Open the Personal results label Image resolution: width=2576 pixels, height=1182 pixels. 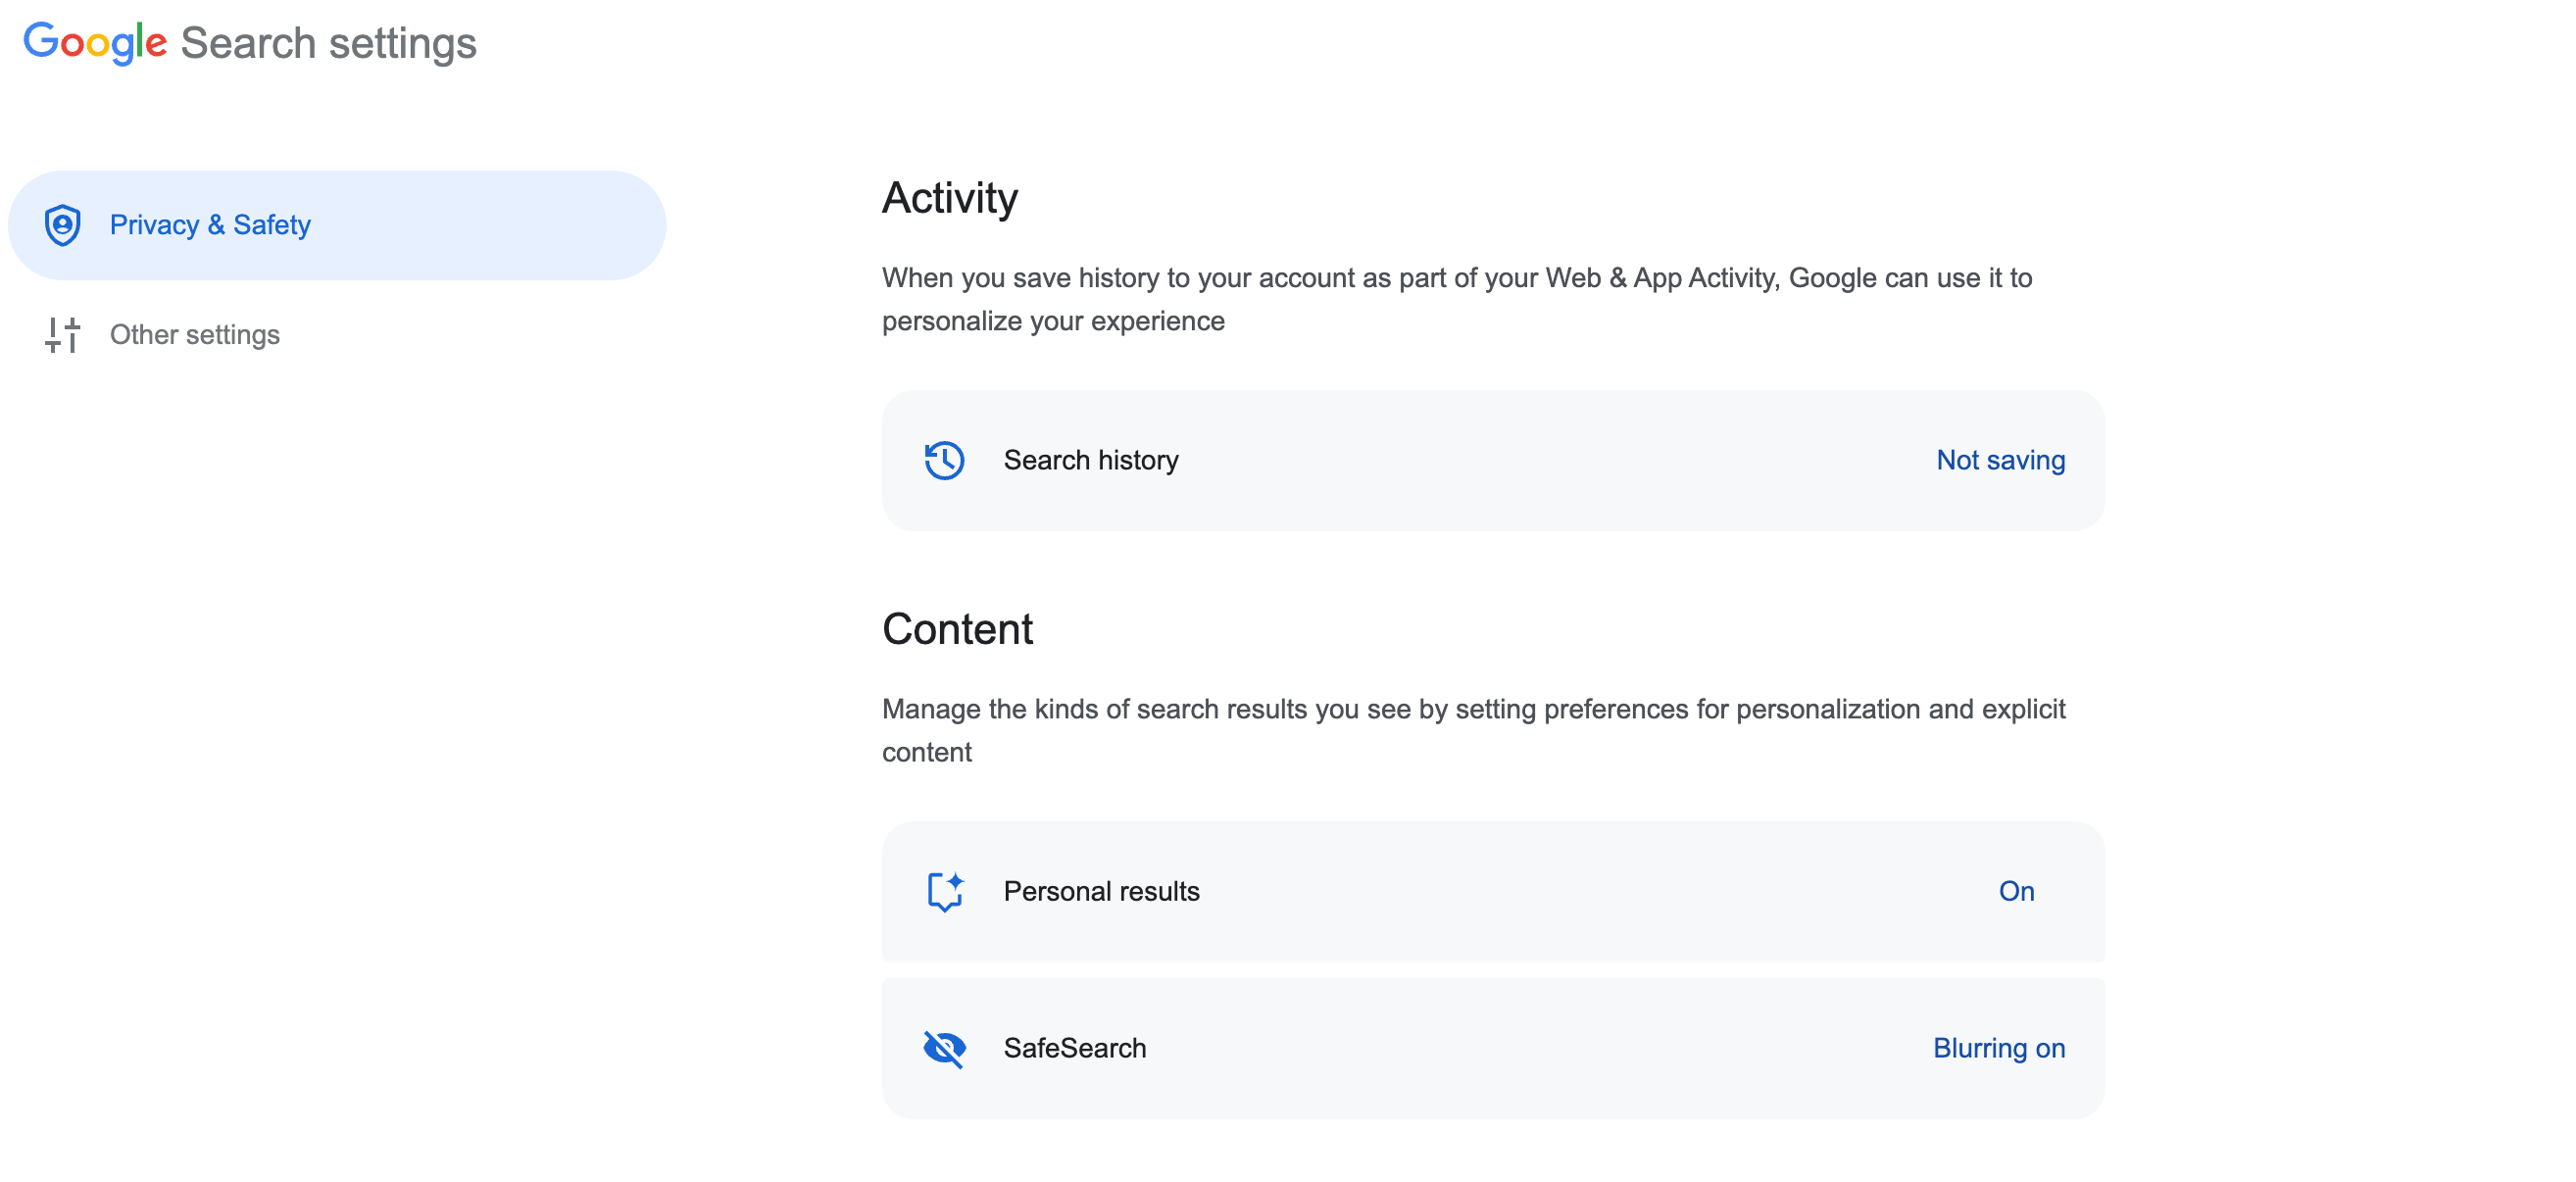(1101, 891)
